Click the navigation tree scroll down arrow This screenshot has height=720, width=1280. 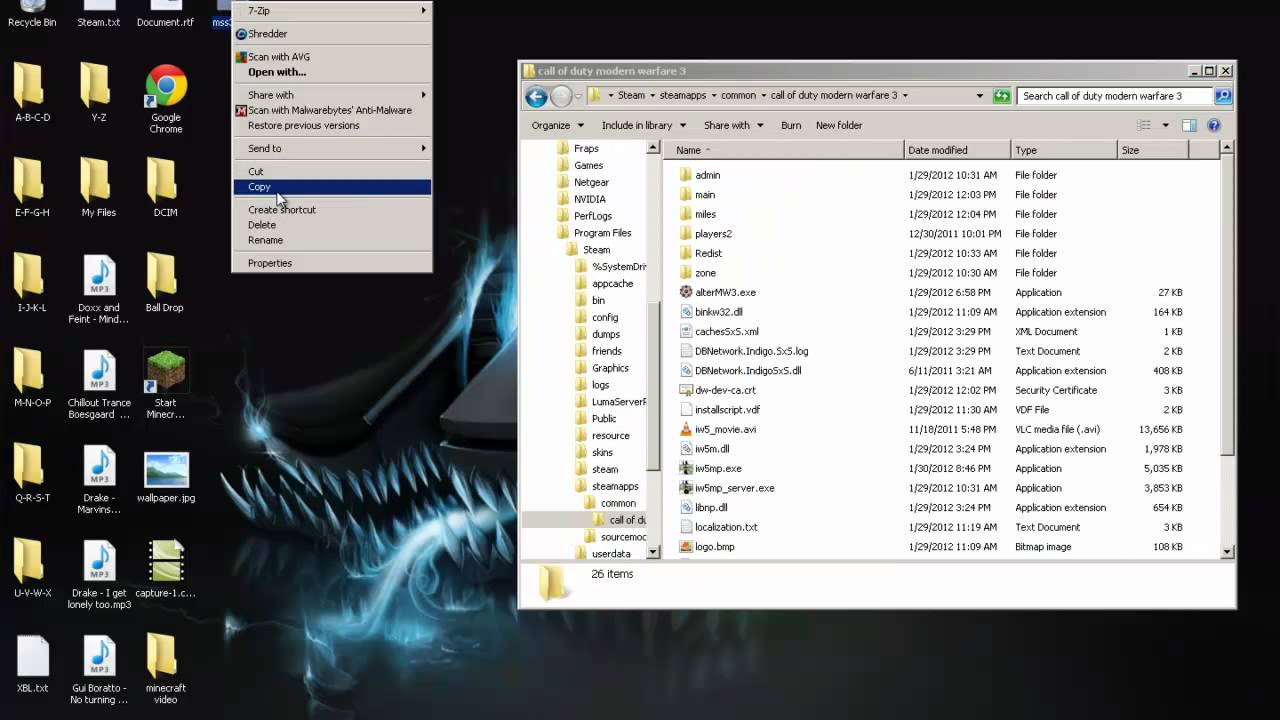653,552
